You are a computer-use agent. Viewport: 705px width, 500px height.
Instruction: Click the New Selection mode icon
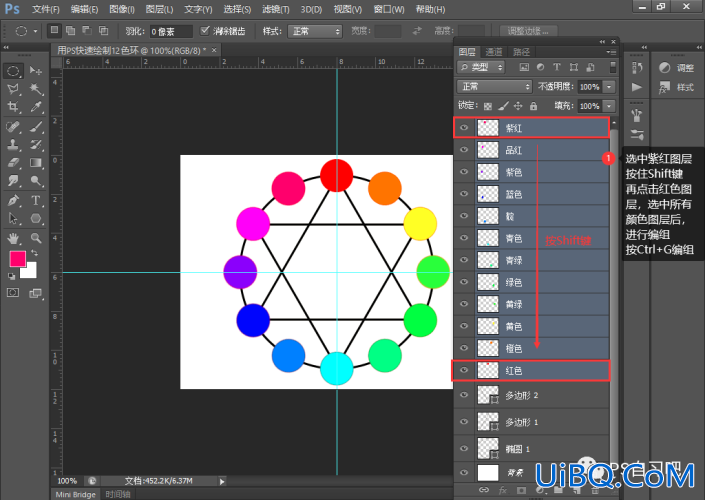(x=54, y=31)
